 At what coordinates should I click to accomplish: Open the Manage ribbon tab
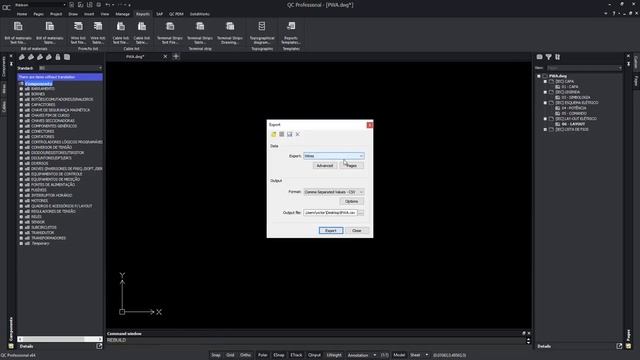pyautogui.click(x=122, y=14)
